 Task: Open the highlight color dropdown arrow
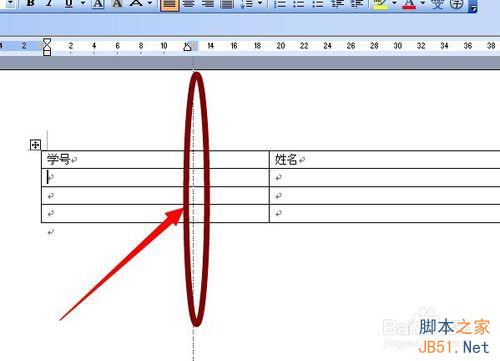[395, 3]
